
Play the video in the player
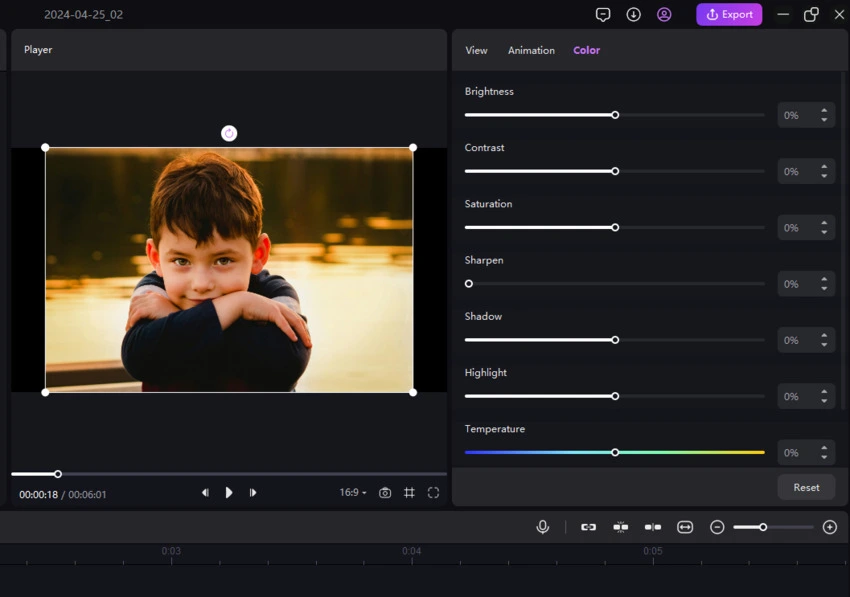click(229, 493)
